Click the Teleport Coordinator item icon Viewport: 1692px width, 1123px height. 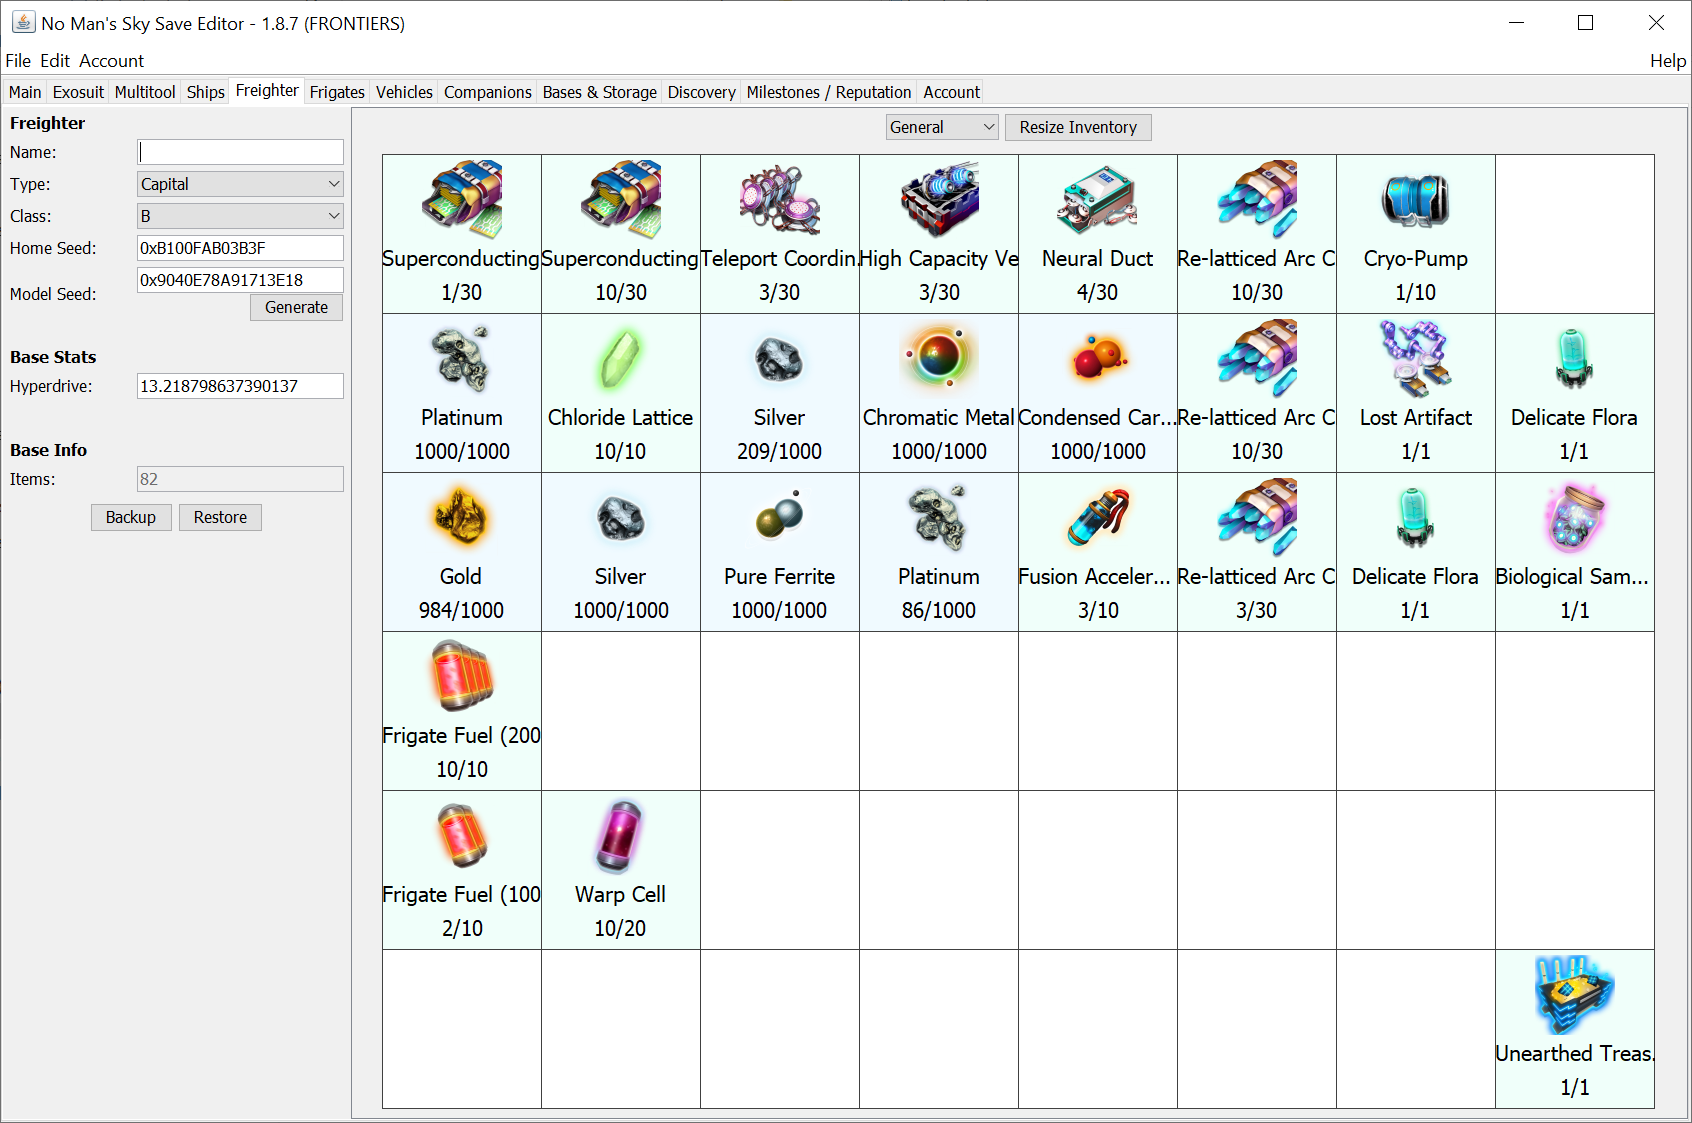(x=780, y=199)
